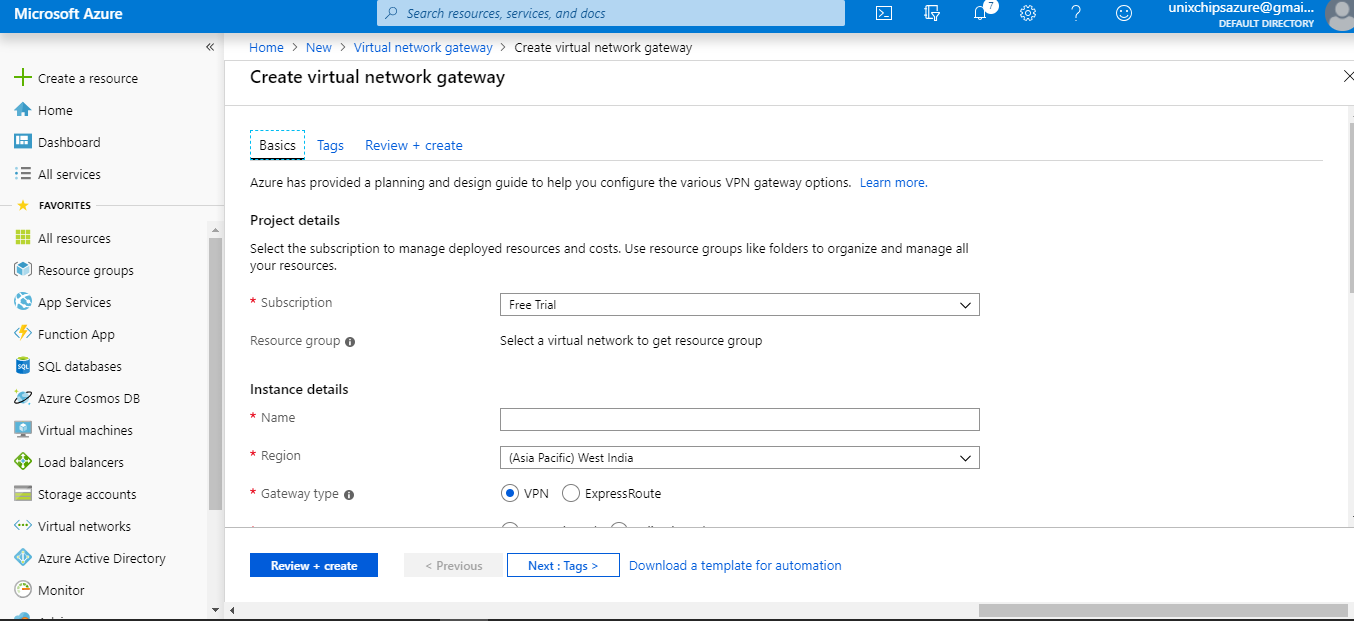
Task: Click the SQL databases icon
Action: click(x=23, y=366)
